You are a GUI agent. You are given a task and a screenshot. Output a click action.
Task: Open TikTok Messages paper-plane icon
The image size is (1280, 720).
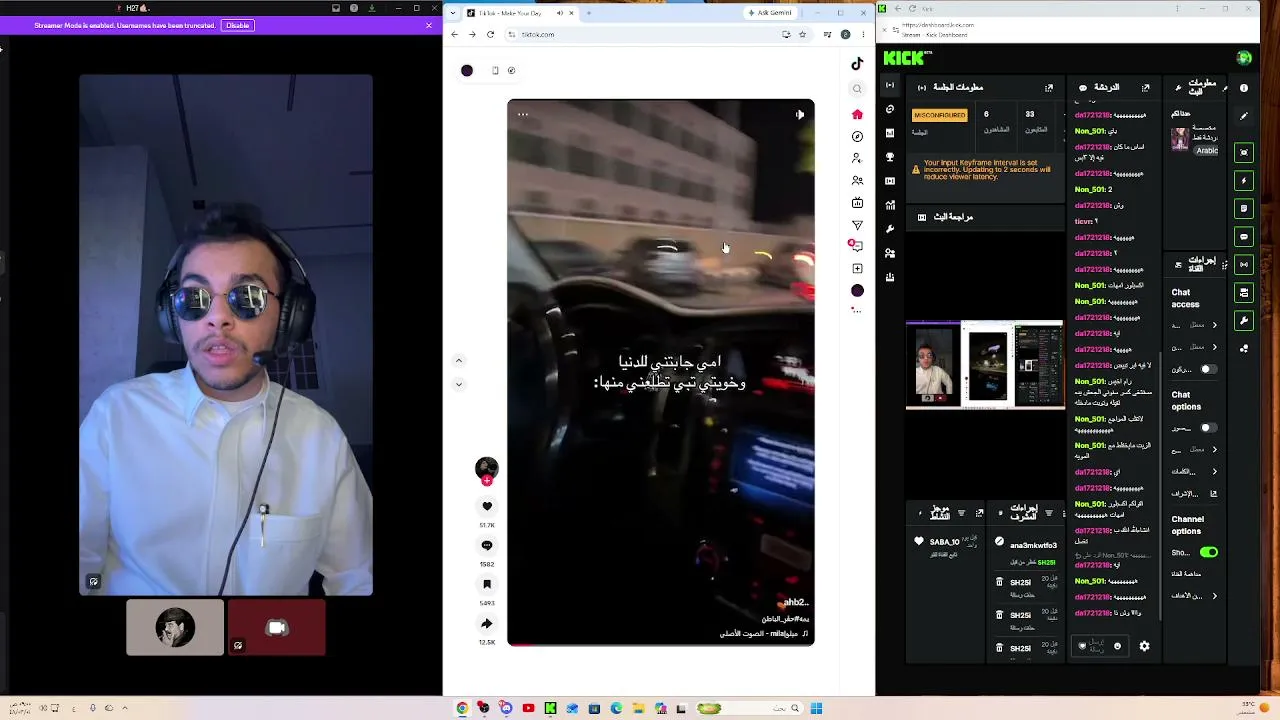[x=857, y=225]
